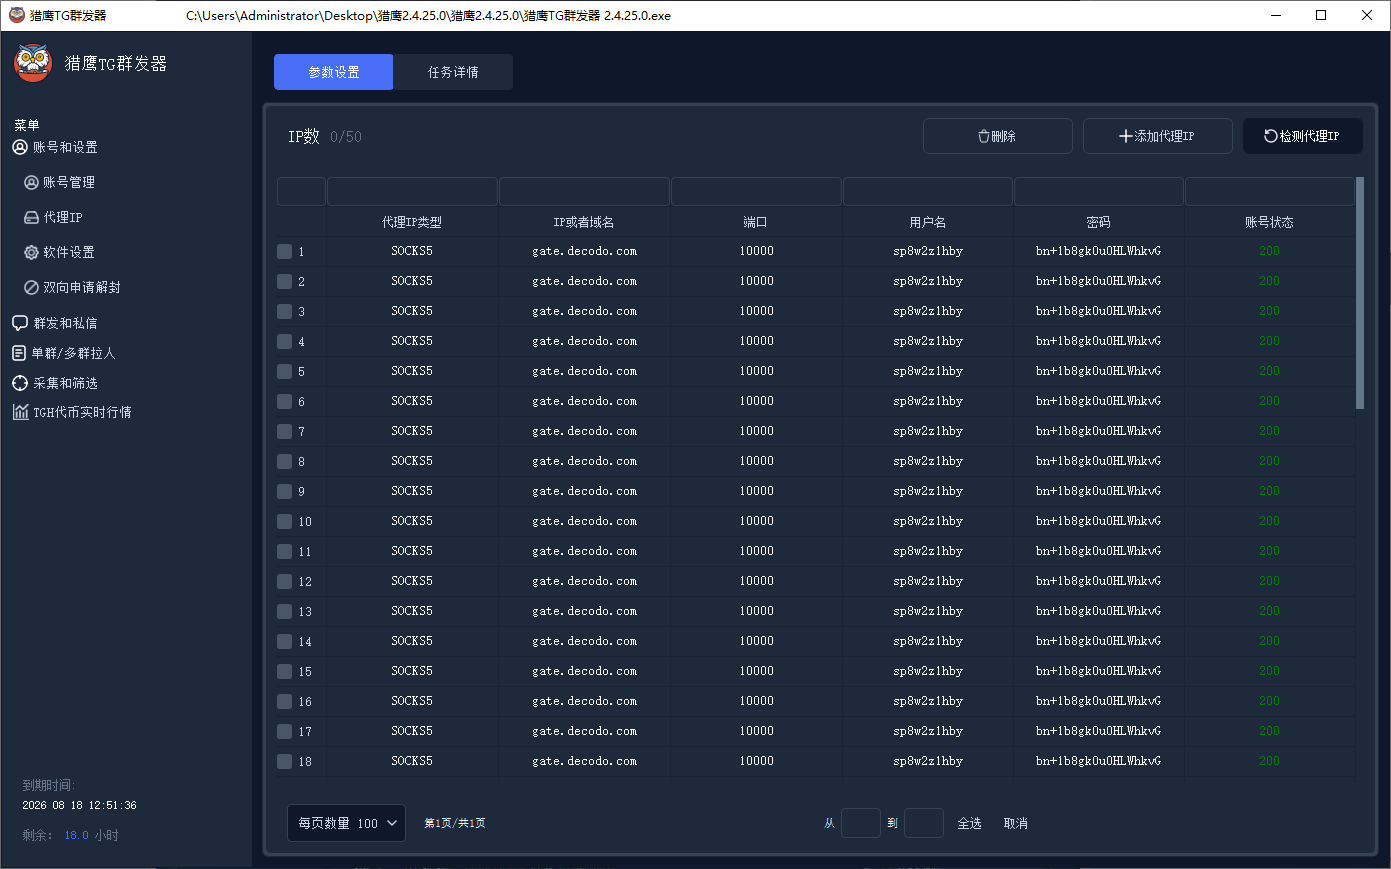Click port 10000 in row 6

tap(756, 401)
